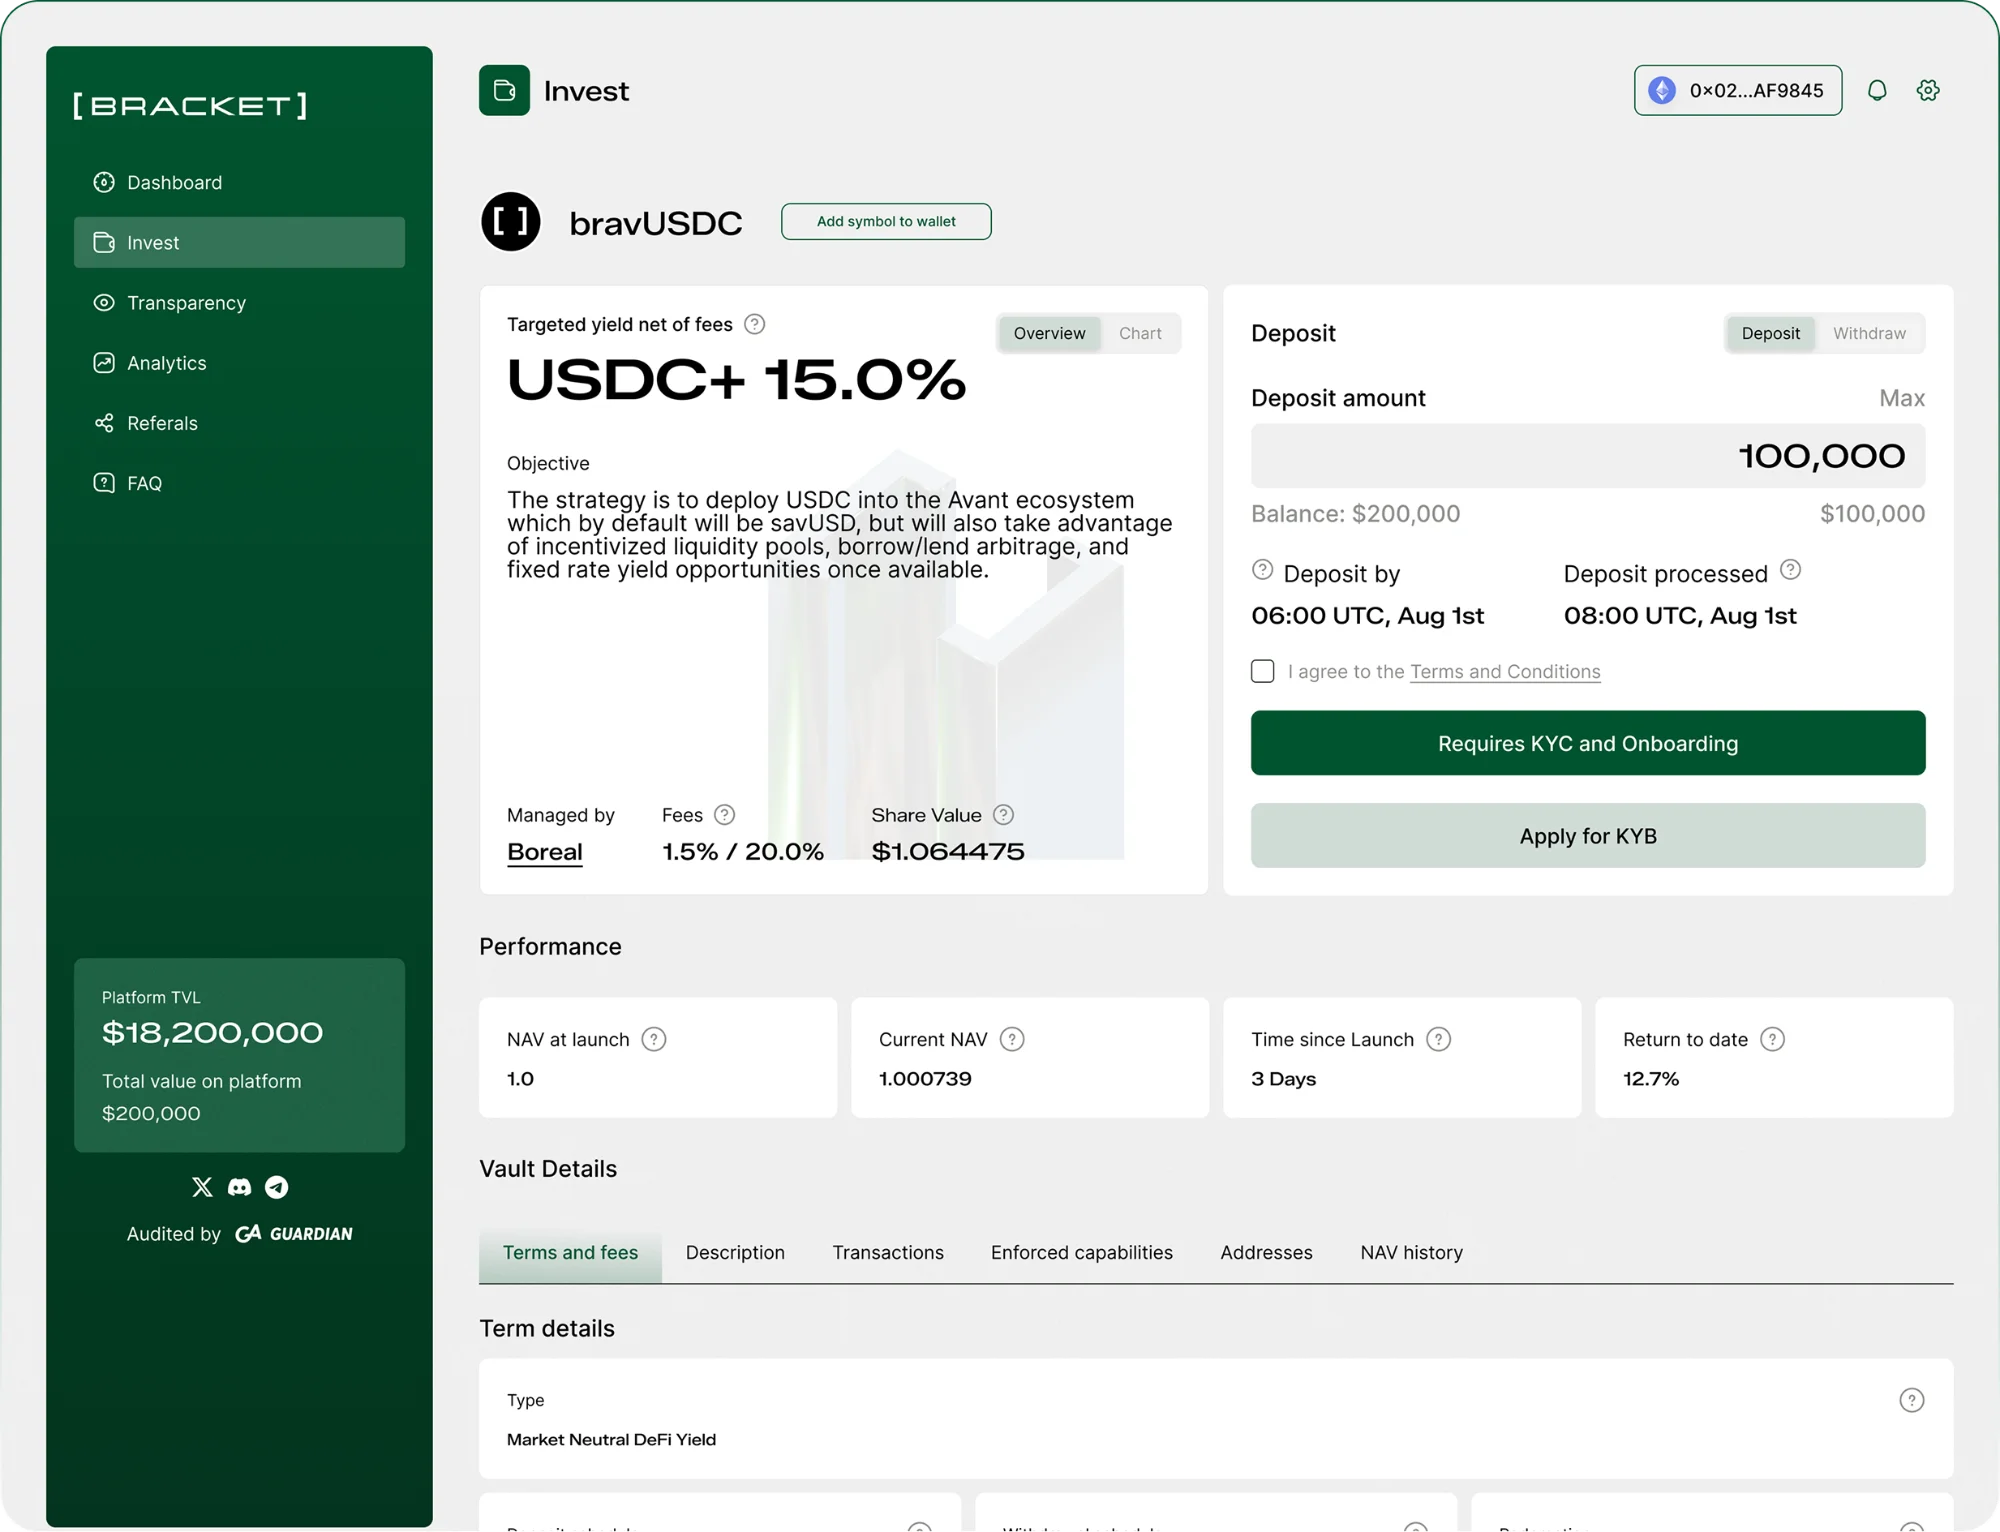The width and height of the screenshot is (2000, 1532).
Task: Click the Apply for KYB button
Action: [x=1588, y=836]
